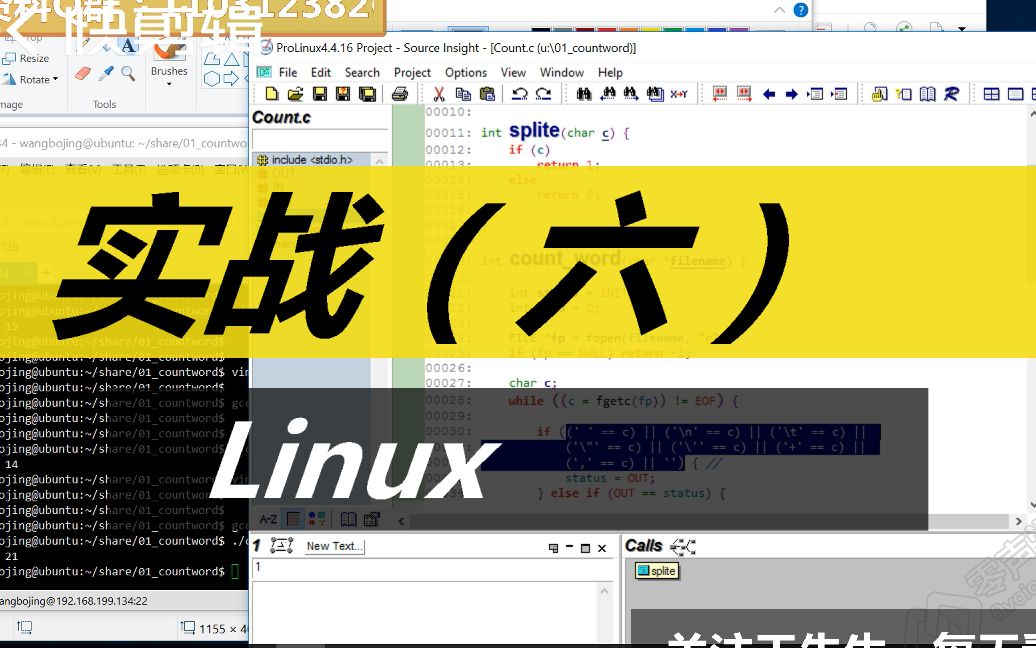Click the New Text button in the clipboard window
This screenshot has width=1036, height=648.
tap(335, 546)
